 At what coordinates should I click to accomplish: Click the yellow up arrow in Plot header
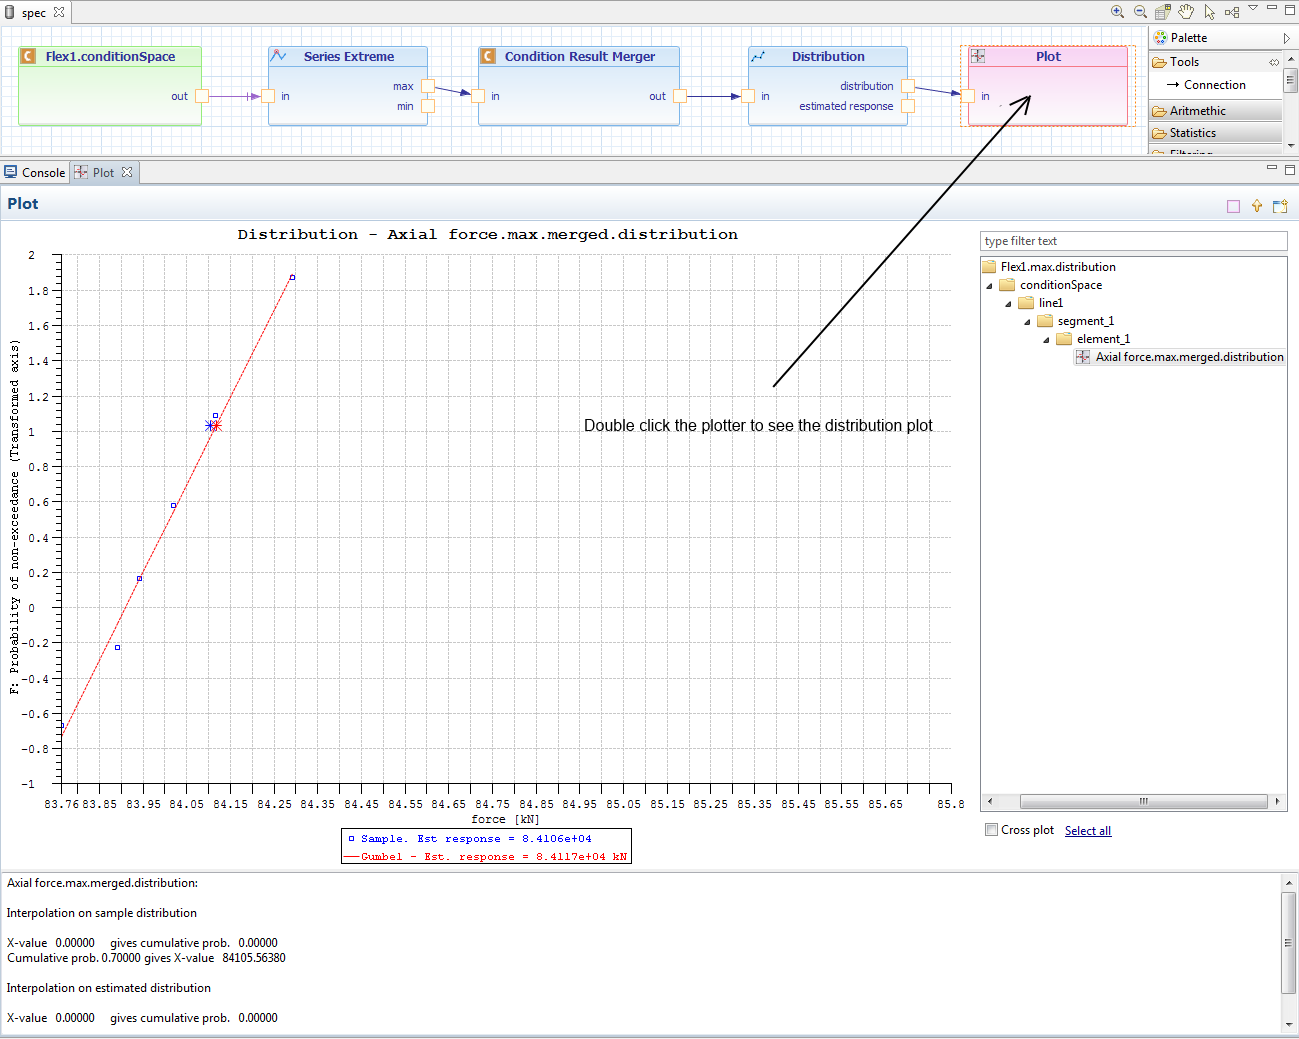coord(1257,206)
